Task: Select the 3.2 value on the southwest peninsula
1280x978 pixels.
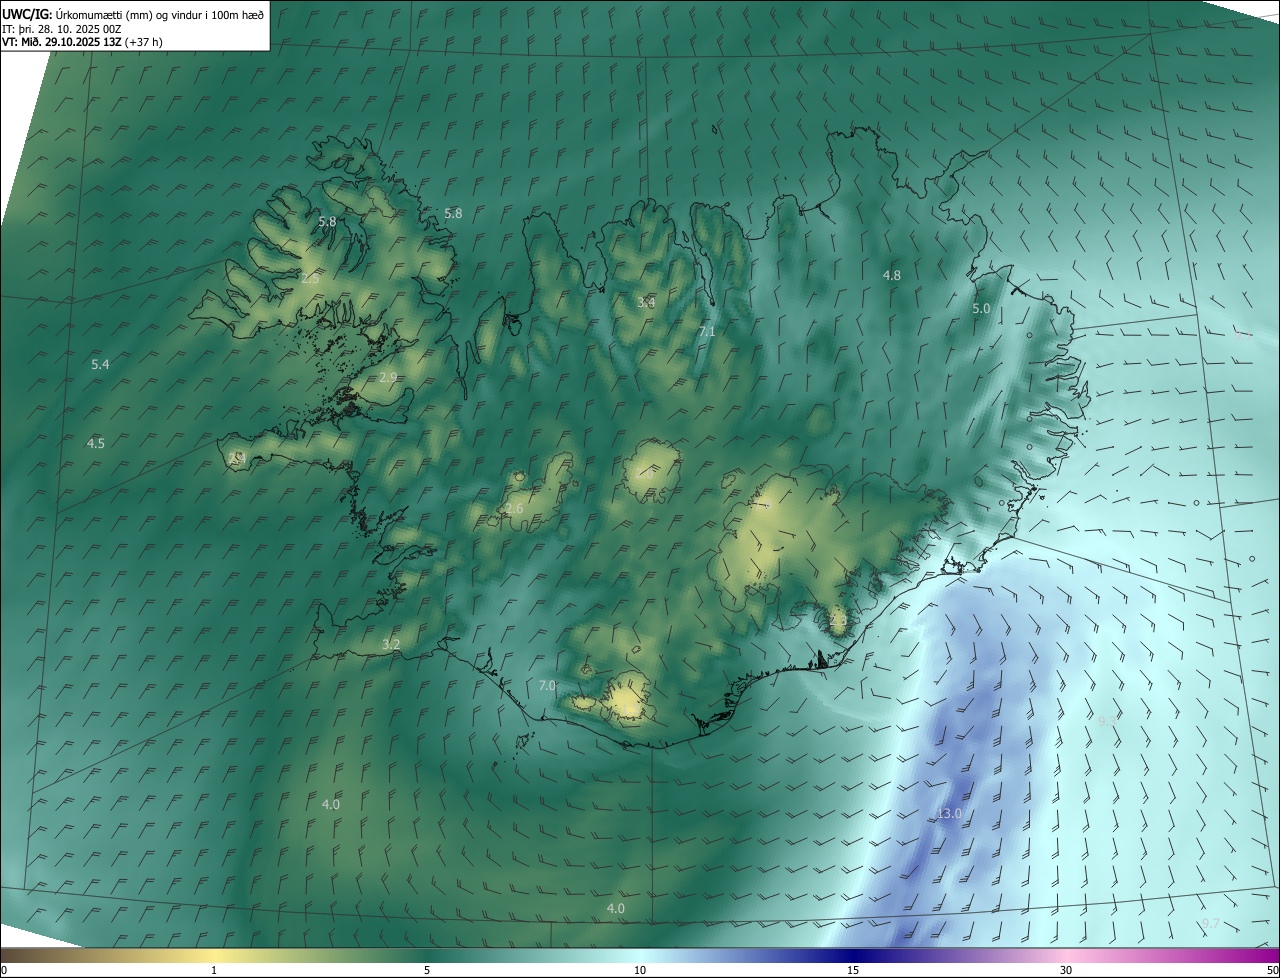Action: 391,645
